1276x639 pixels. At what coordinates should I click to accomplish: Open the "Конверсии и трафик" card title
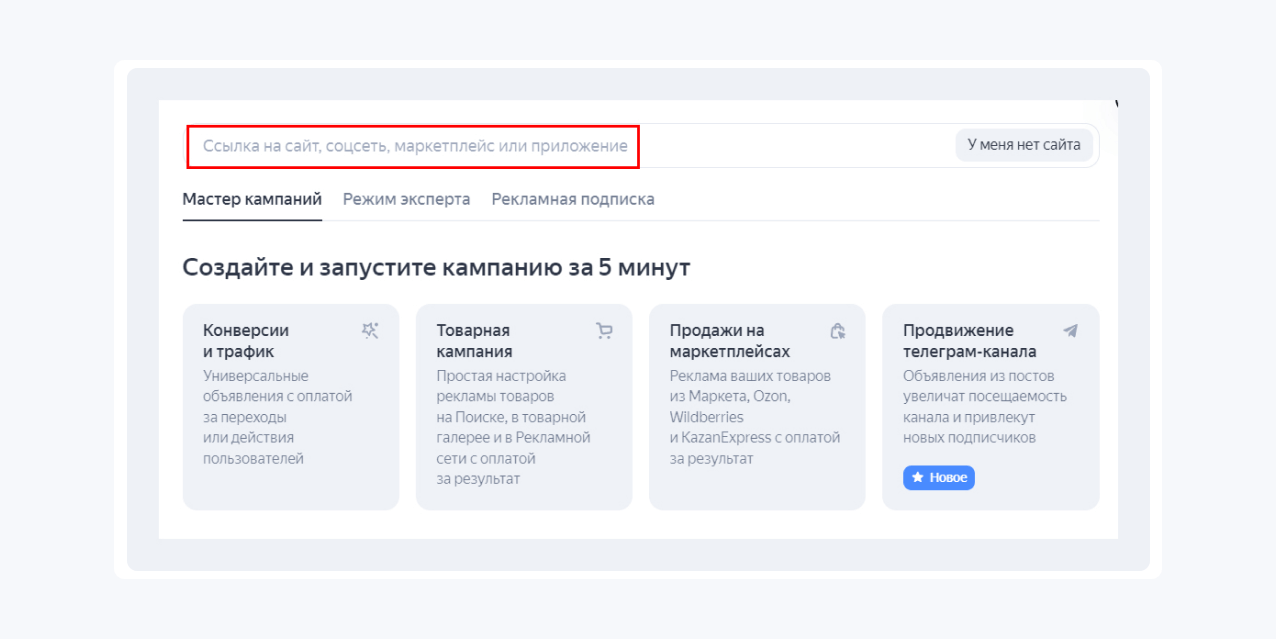(246, 341)
